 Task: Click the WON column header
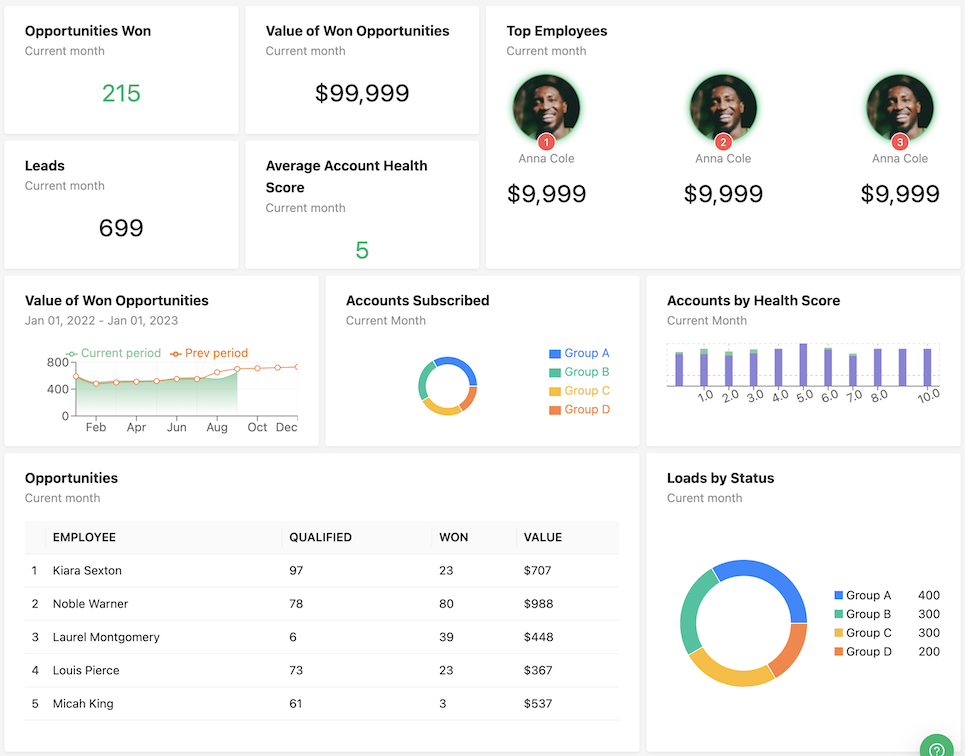tap(453, 537)
